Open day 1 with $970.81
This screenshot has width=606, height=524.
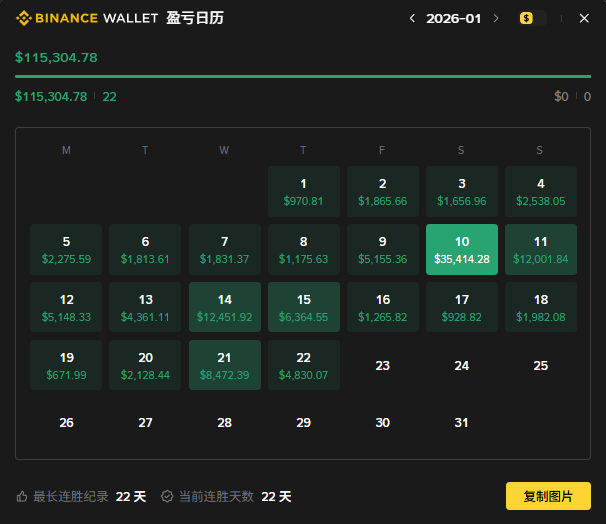click(x=304, y=191)
